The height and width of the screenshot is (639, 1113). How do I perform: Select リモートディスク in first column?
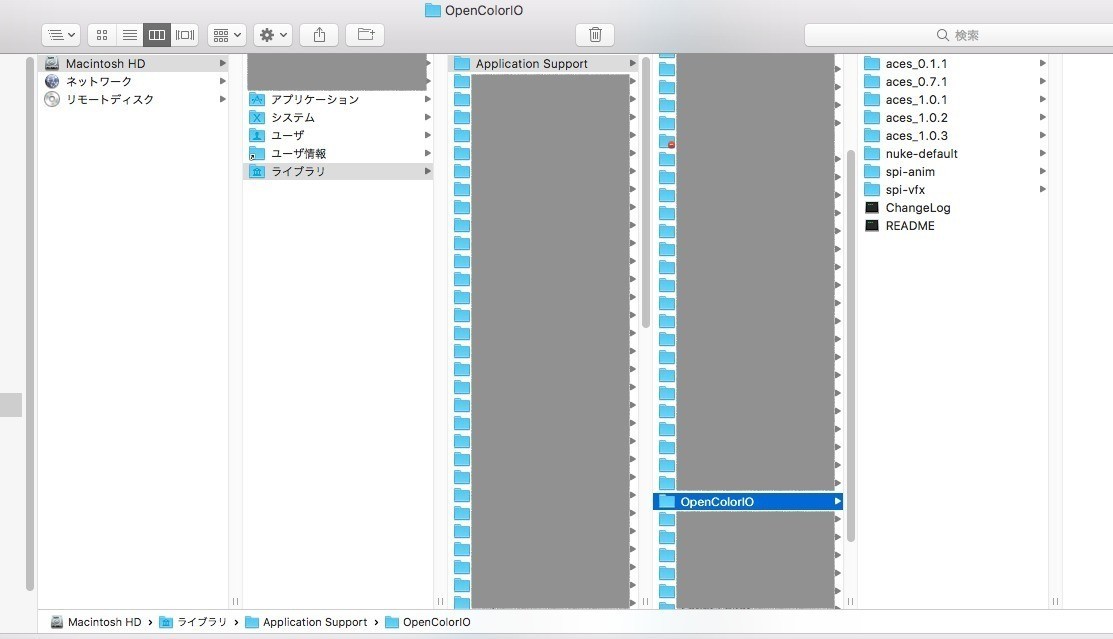[x=135, y=99]
